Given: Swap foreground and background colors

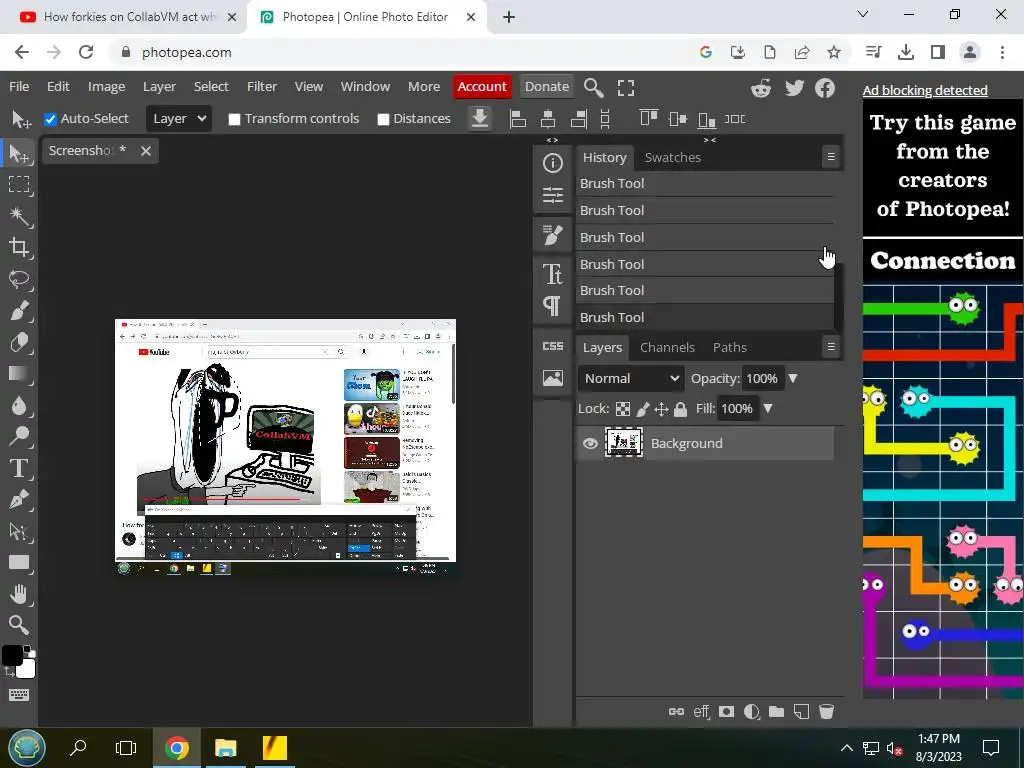Looking at the screenshot, I should click(9, 670).
